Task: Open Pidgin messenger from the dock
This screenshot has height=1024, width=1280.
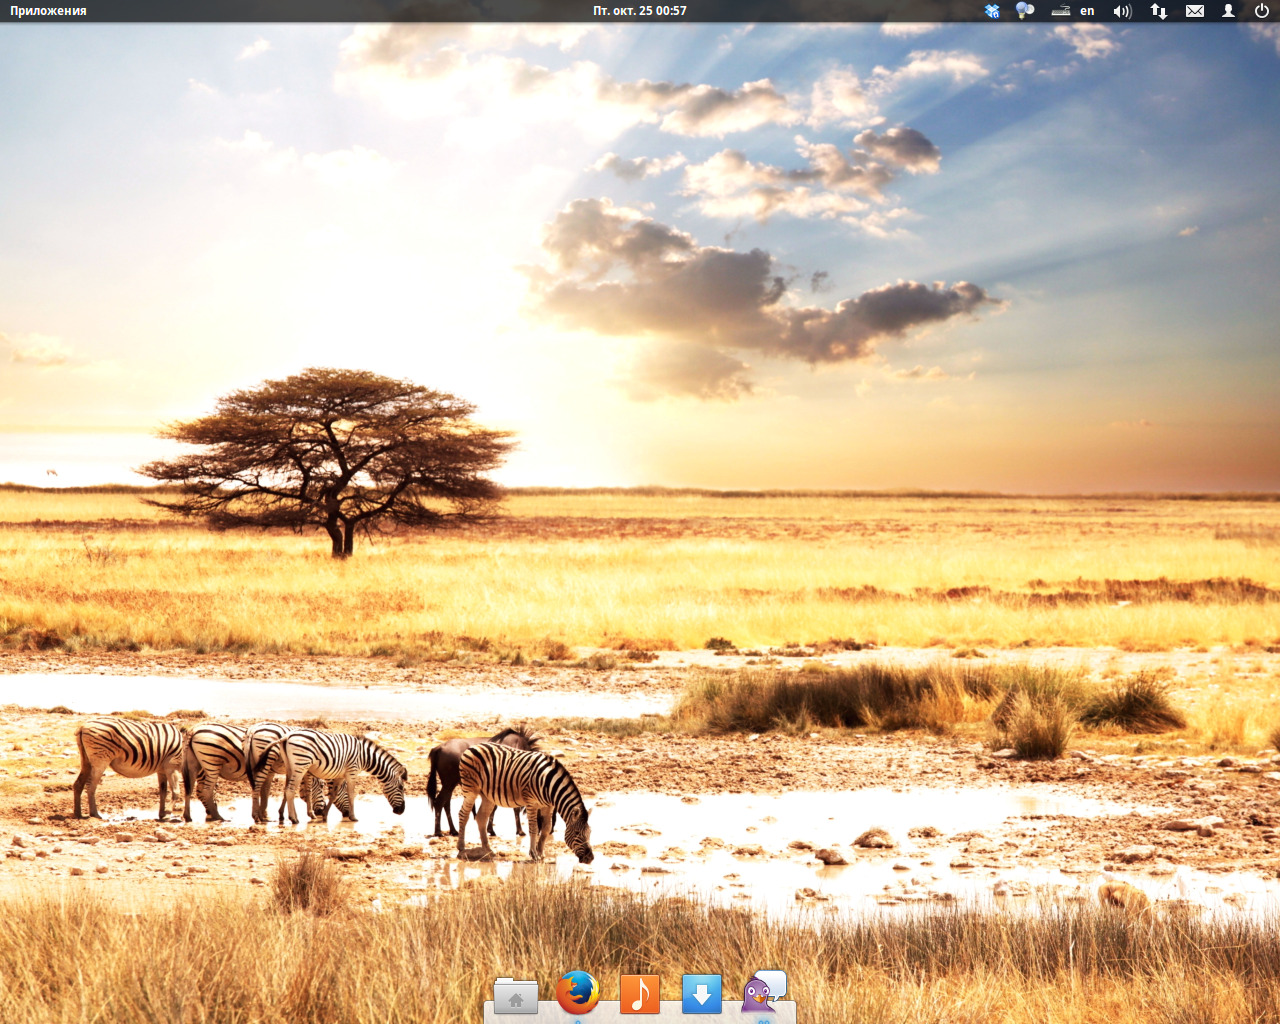Action: click(764, 992)
